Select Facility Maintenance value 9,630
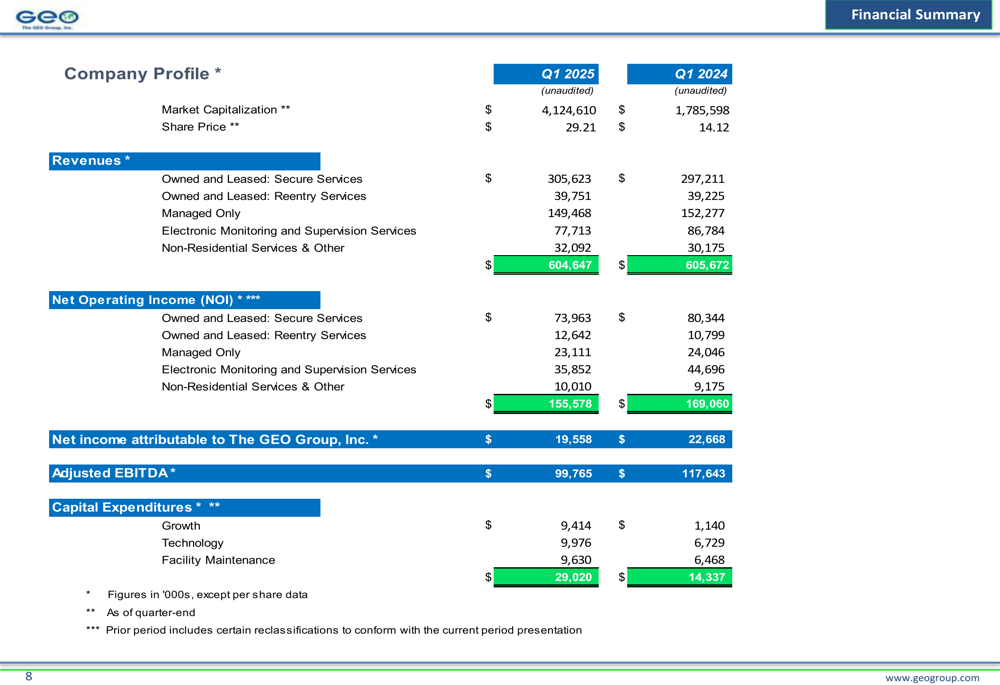 pos(575,561)
